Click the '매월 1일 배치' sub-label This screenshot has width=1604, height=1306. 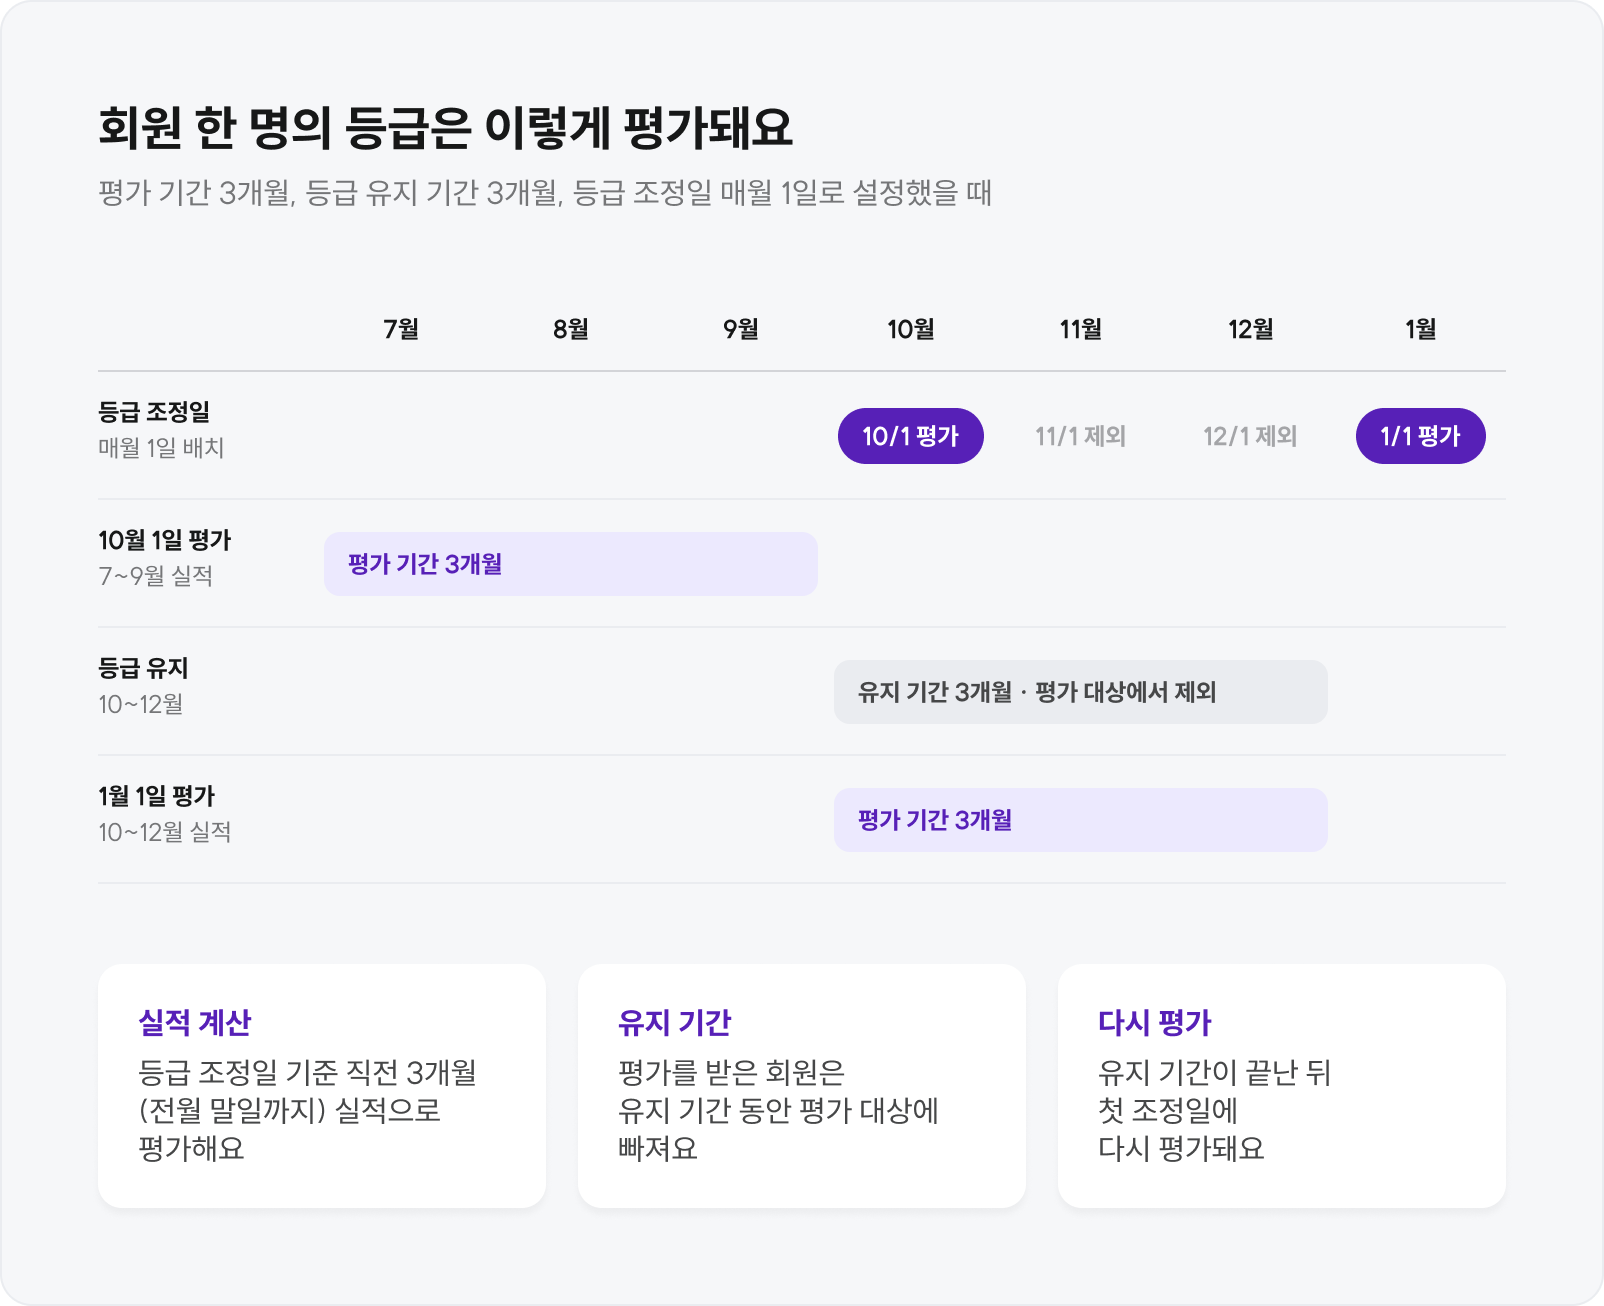pyautogui.click(x=161, y=448)
